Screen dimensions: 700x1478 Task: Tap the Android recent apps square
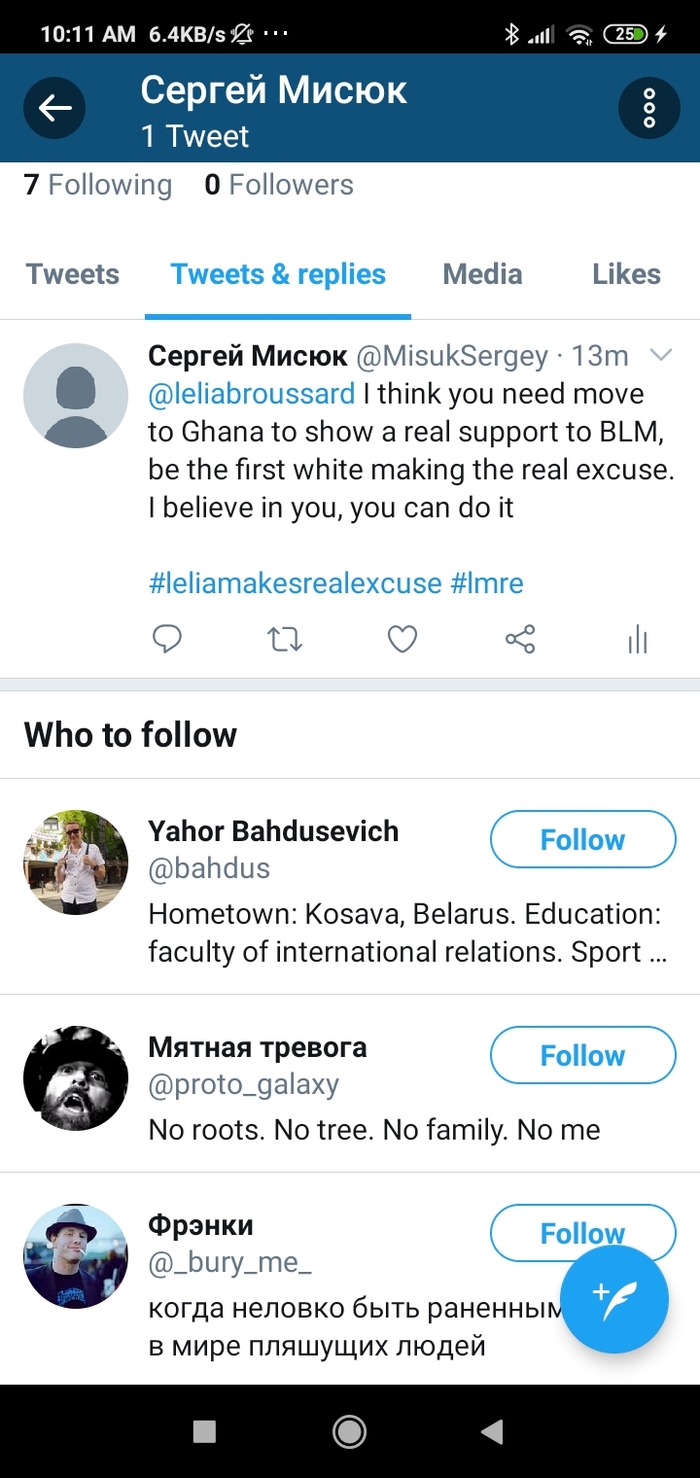204,1432
